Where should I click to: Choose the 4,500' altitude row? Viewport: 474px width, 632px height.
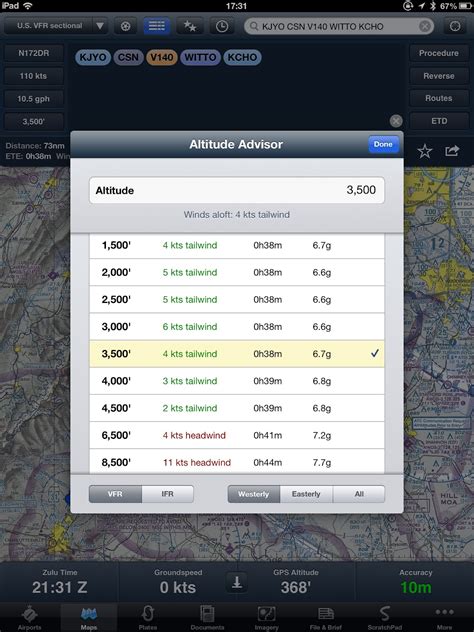pyautogui.click(x=237, y=408)
